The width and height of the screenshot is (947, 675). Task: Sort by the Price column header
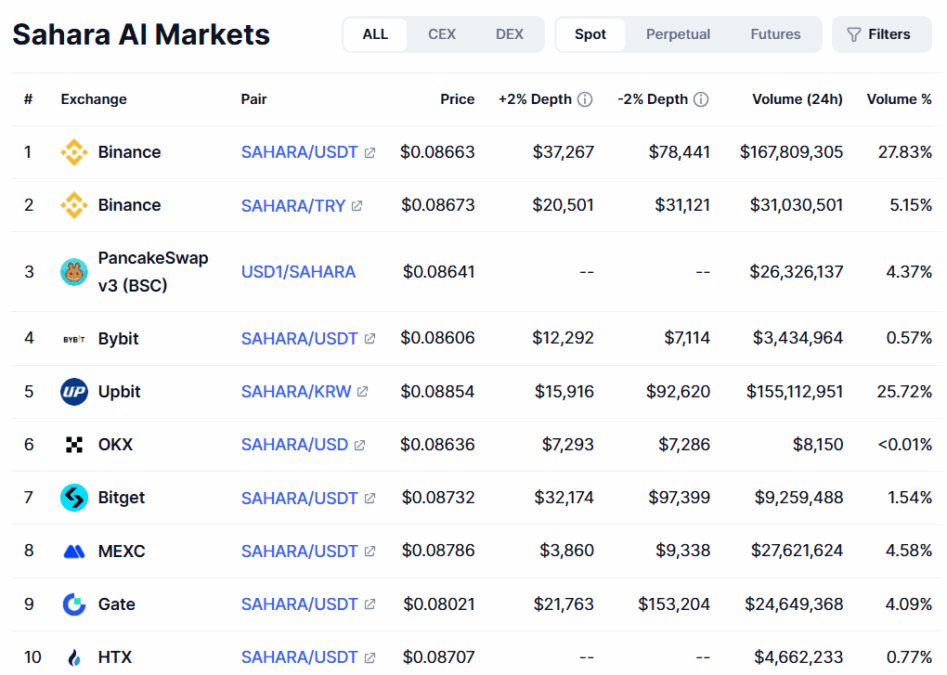click(x=457, y=100)
